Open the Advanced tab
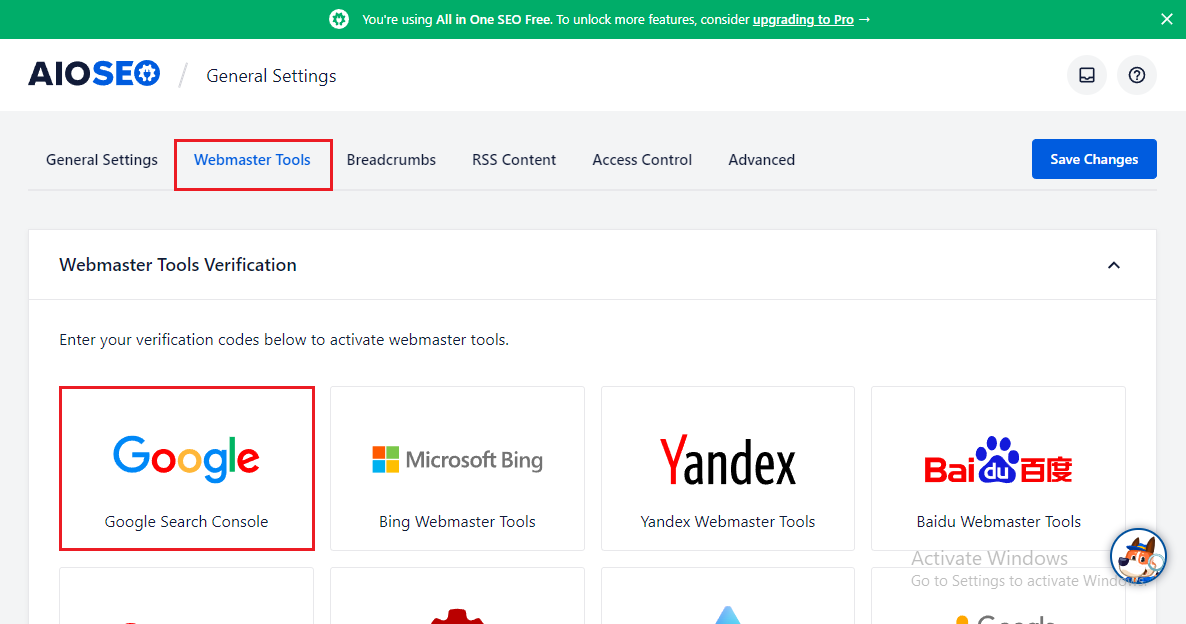 point(761,160)
